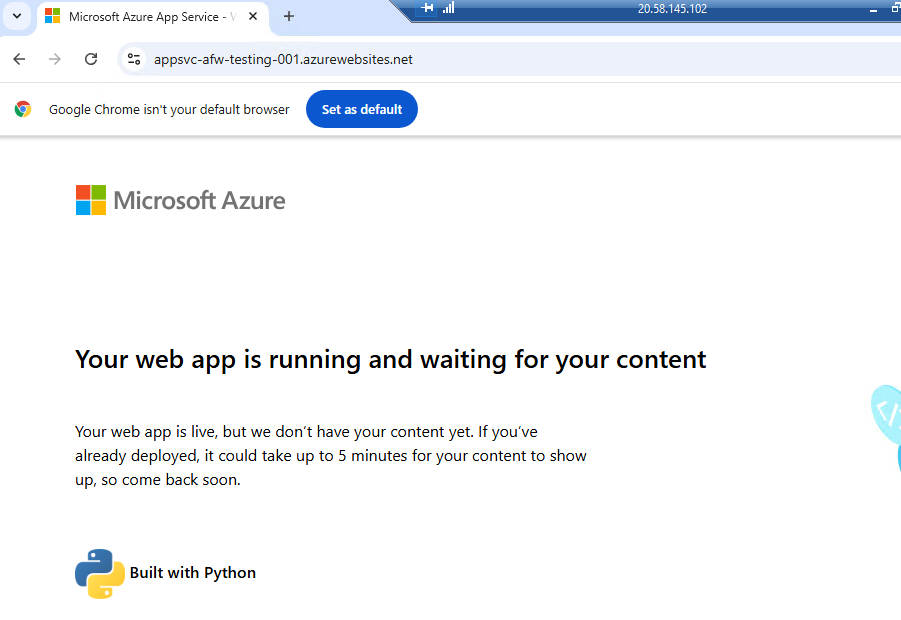Focus the address bar showing azurewebsites.net URL
901x620 pixels.
point(400,59)
